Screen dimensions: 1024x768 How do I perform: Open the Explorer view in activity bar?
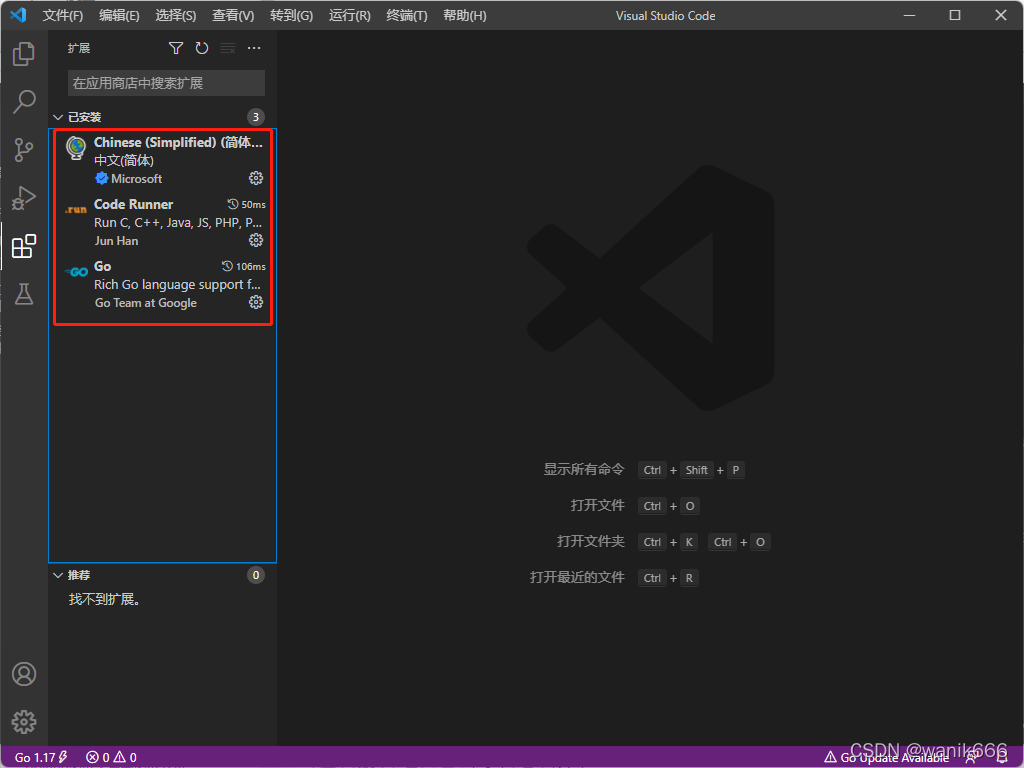pos(24,54)
